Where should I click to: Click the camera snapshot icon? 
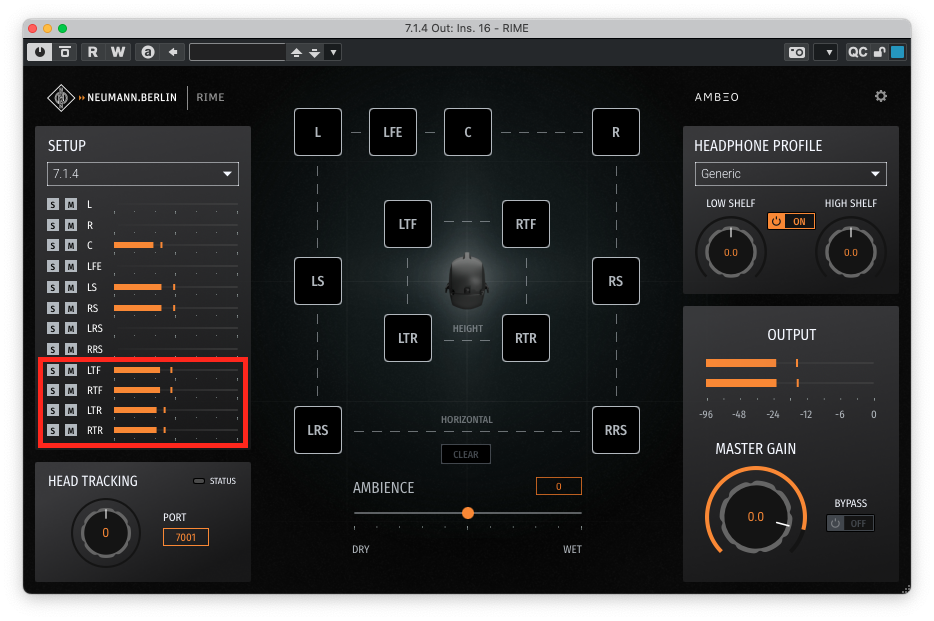click(x=796, y=52)
